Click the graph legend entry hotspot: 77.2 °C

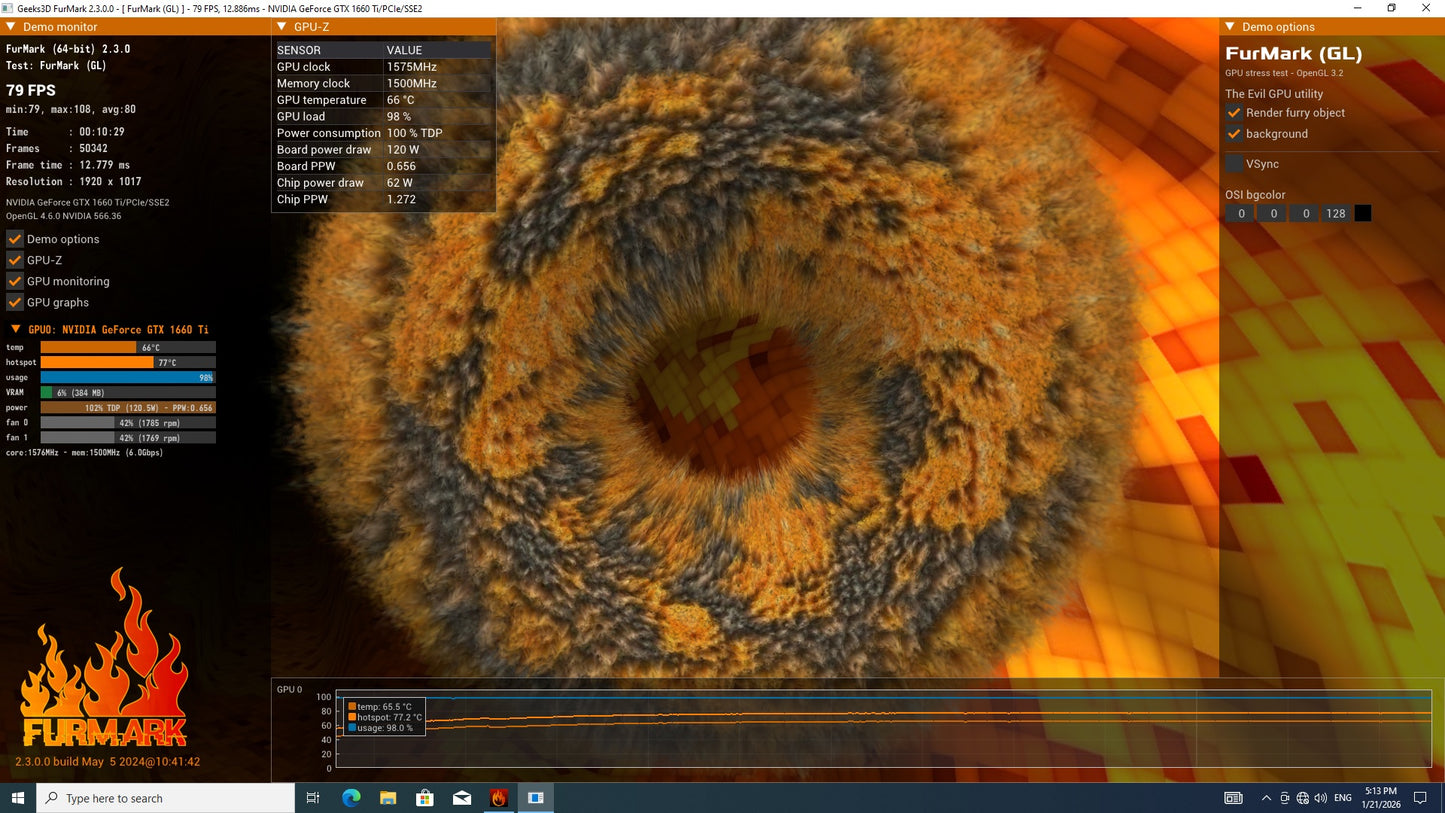pyautogui.click(x=385, y=717)
